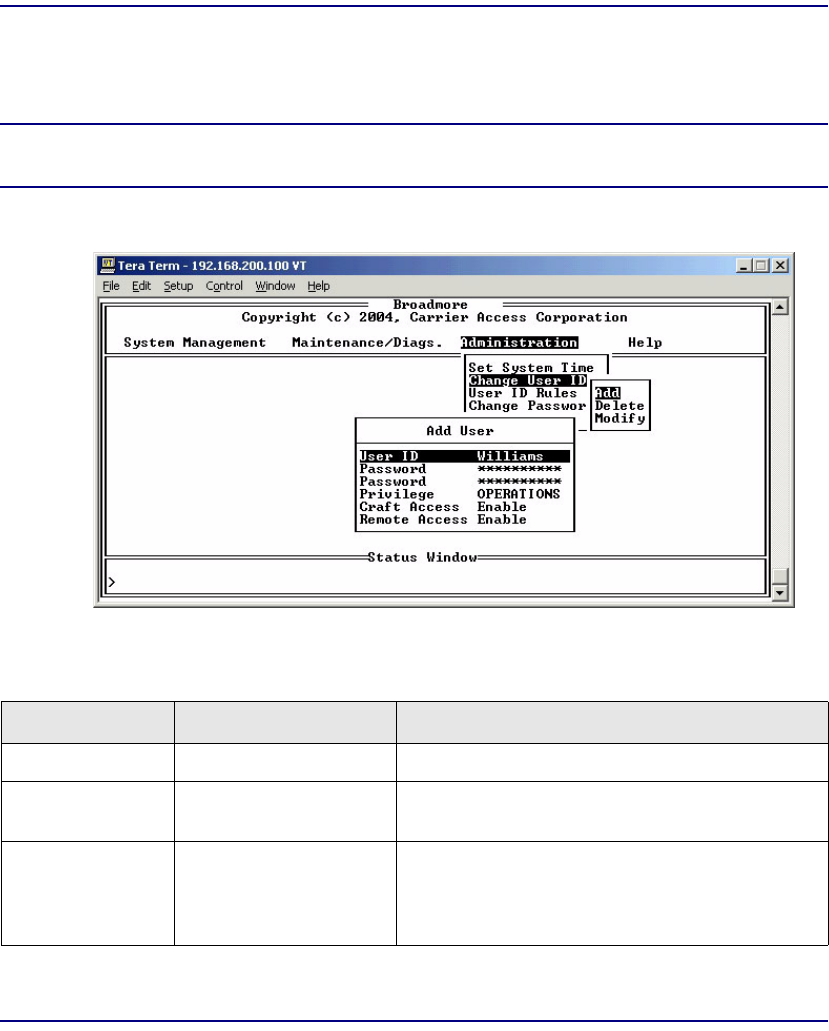The image size is (829, 1031).
Task: Open the Setup menu
Action: tap(178, 286)
